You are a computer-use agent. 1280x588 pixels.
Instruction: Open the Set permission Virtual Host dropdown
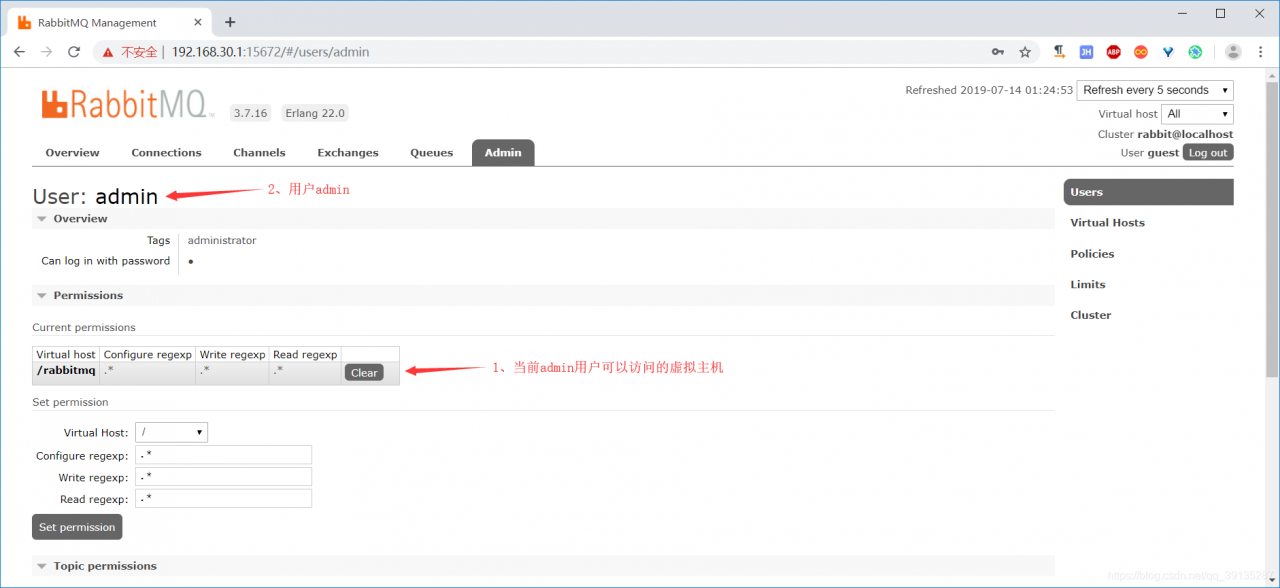171,433
